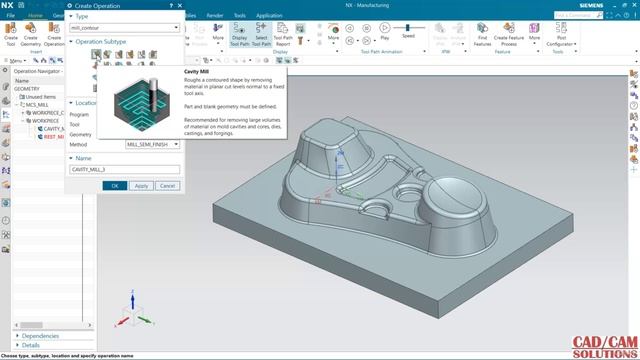The width and height of the screenshot is (640, 360).
Task: Collapse the Location section
Action: (71, 103)
